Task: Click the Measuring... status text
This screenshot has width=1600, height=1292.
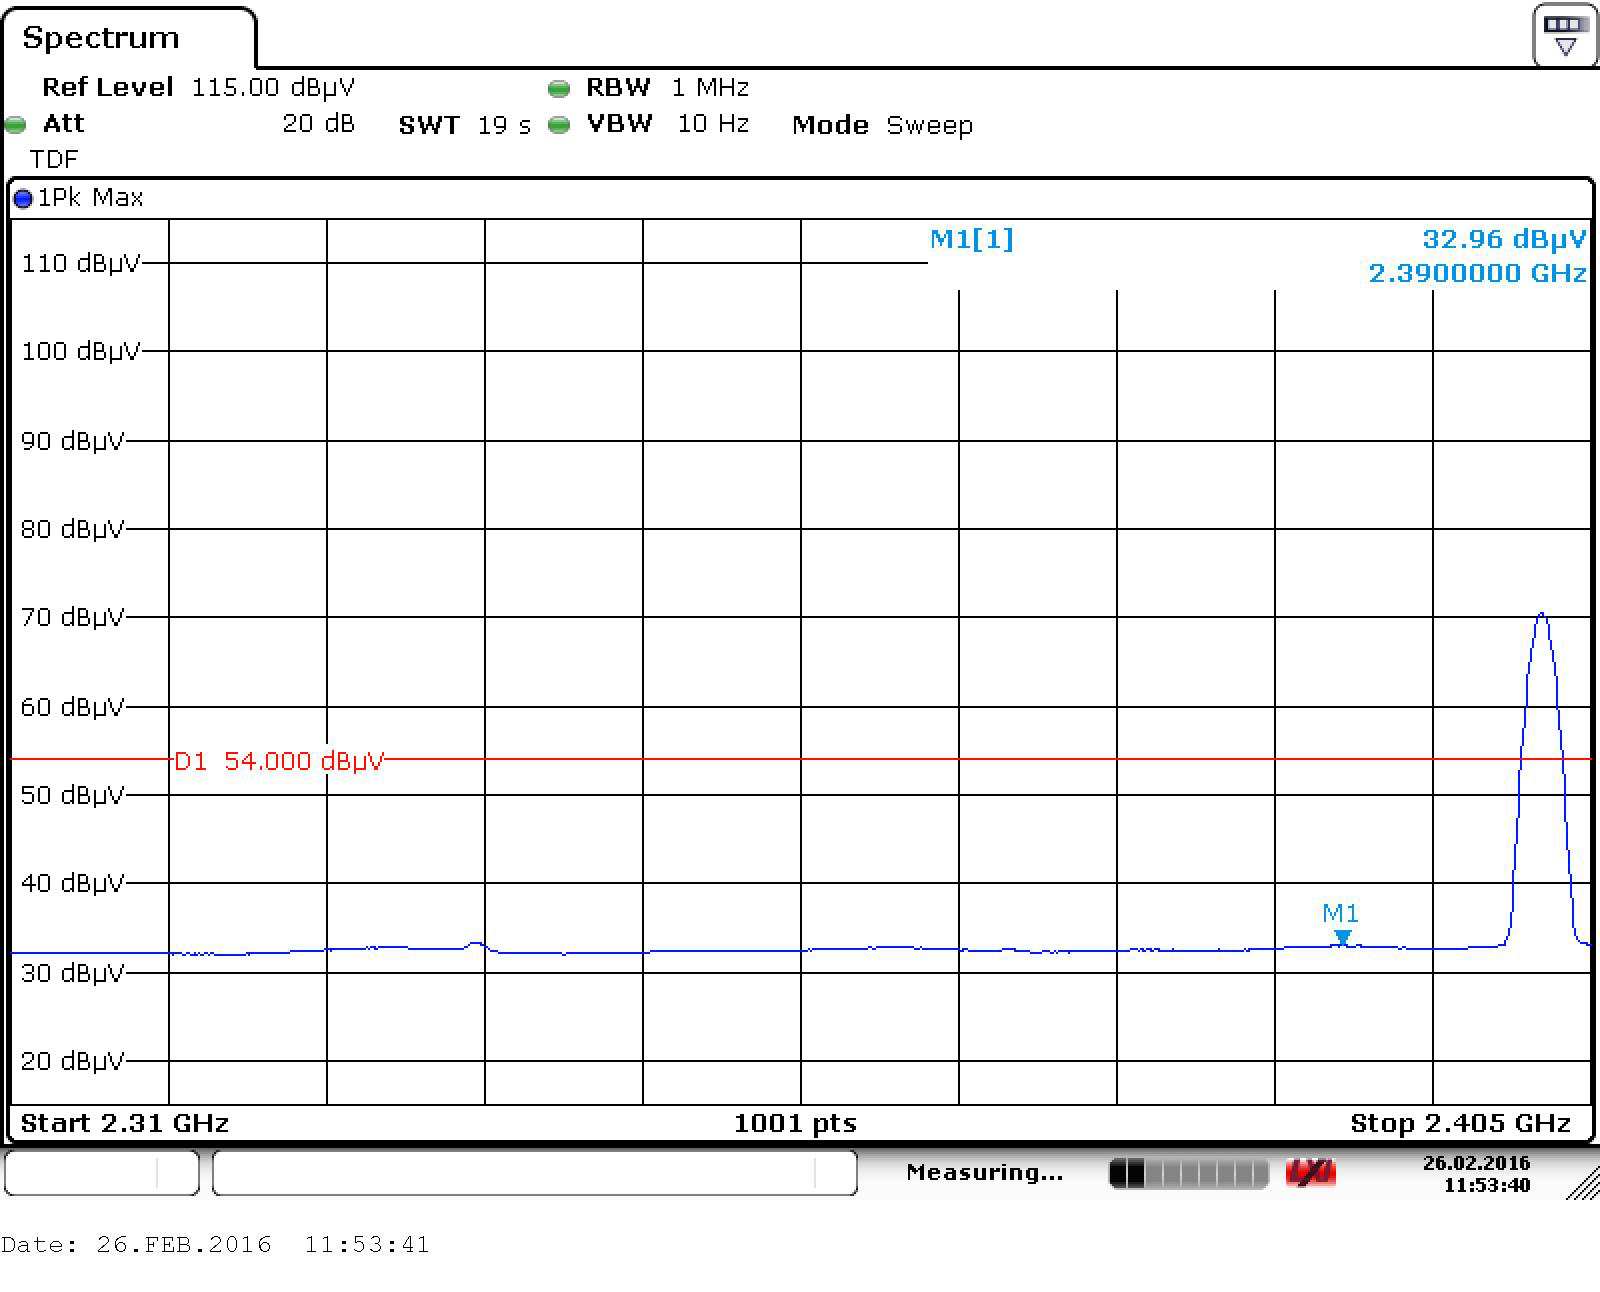Action: coord(984,1172)
